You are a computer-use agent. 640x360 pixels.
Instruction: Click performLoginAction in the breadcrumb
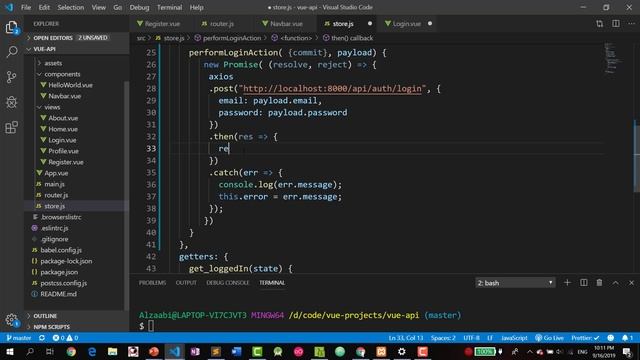click(231, 38)
